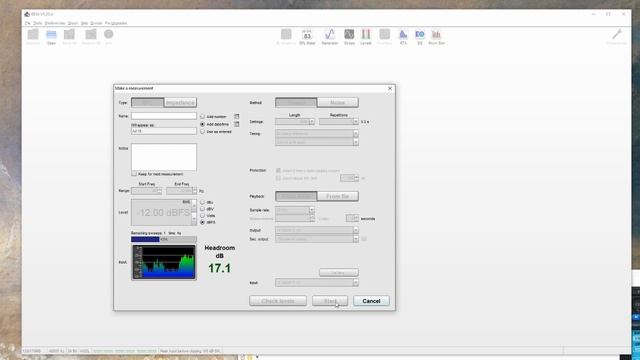The image size is (640, 360).
Task: Click the Measure toolbar icon
Action: (33, 36)
